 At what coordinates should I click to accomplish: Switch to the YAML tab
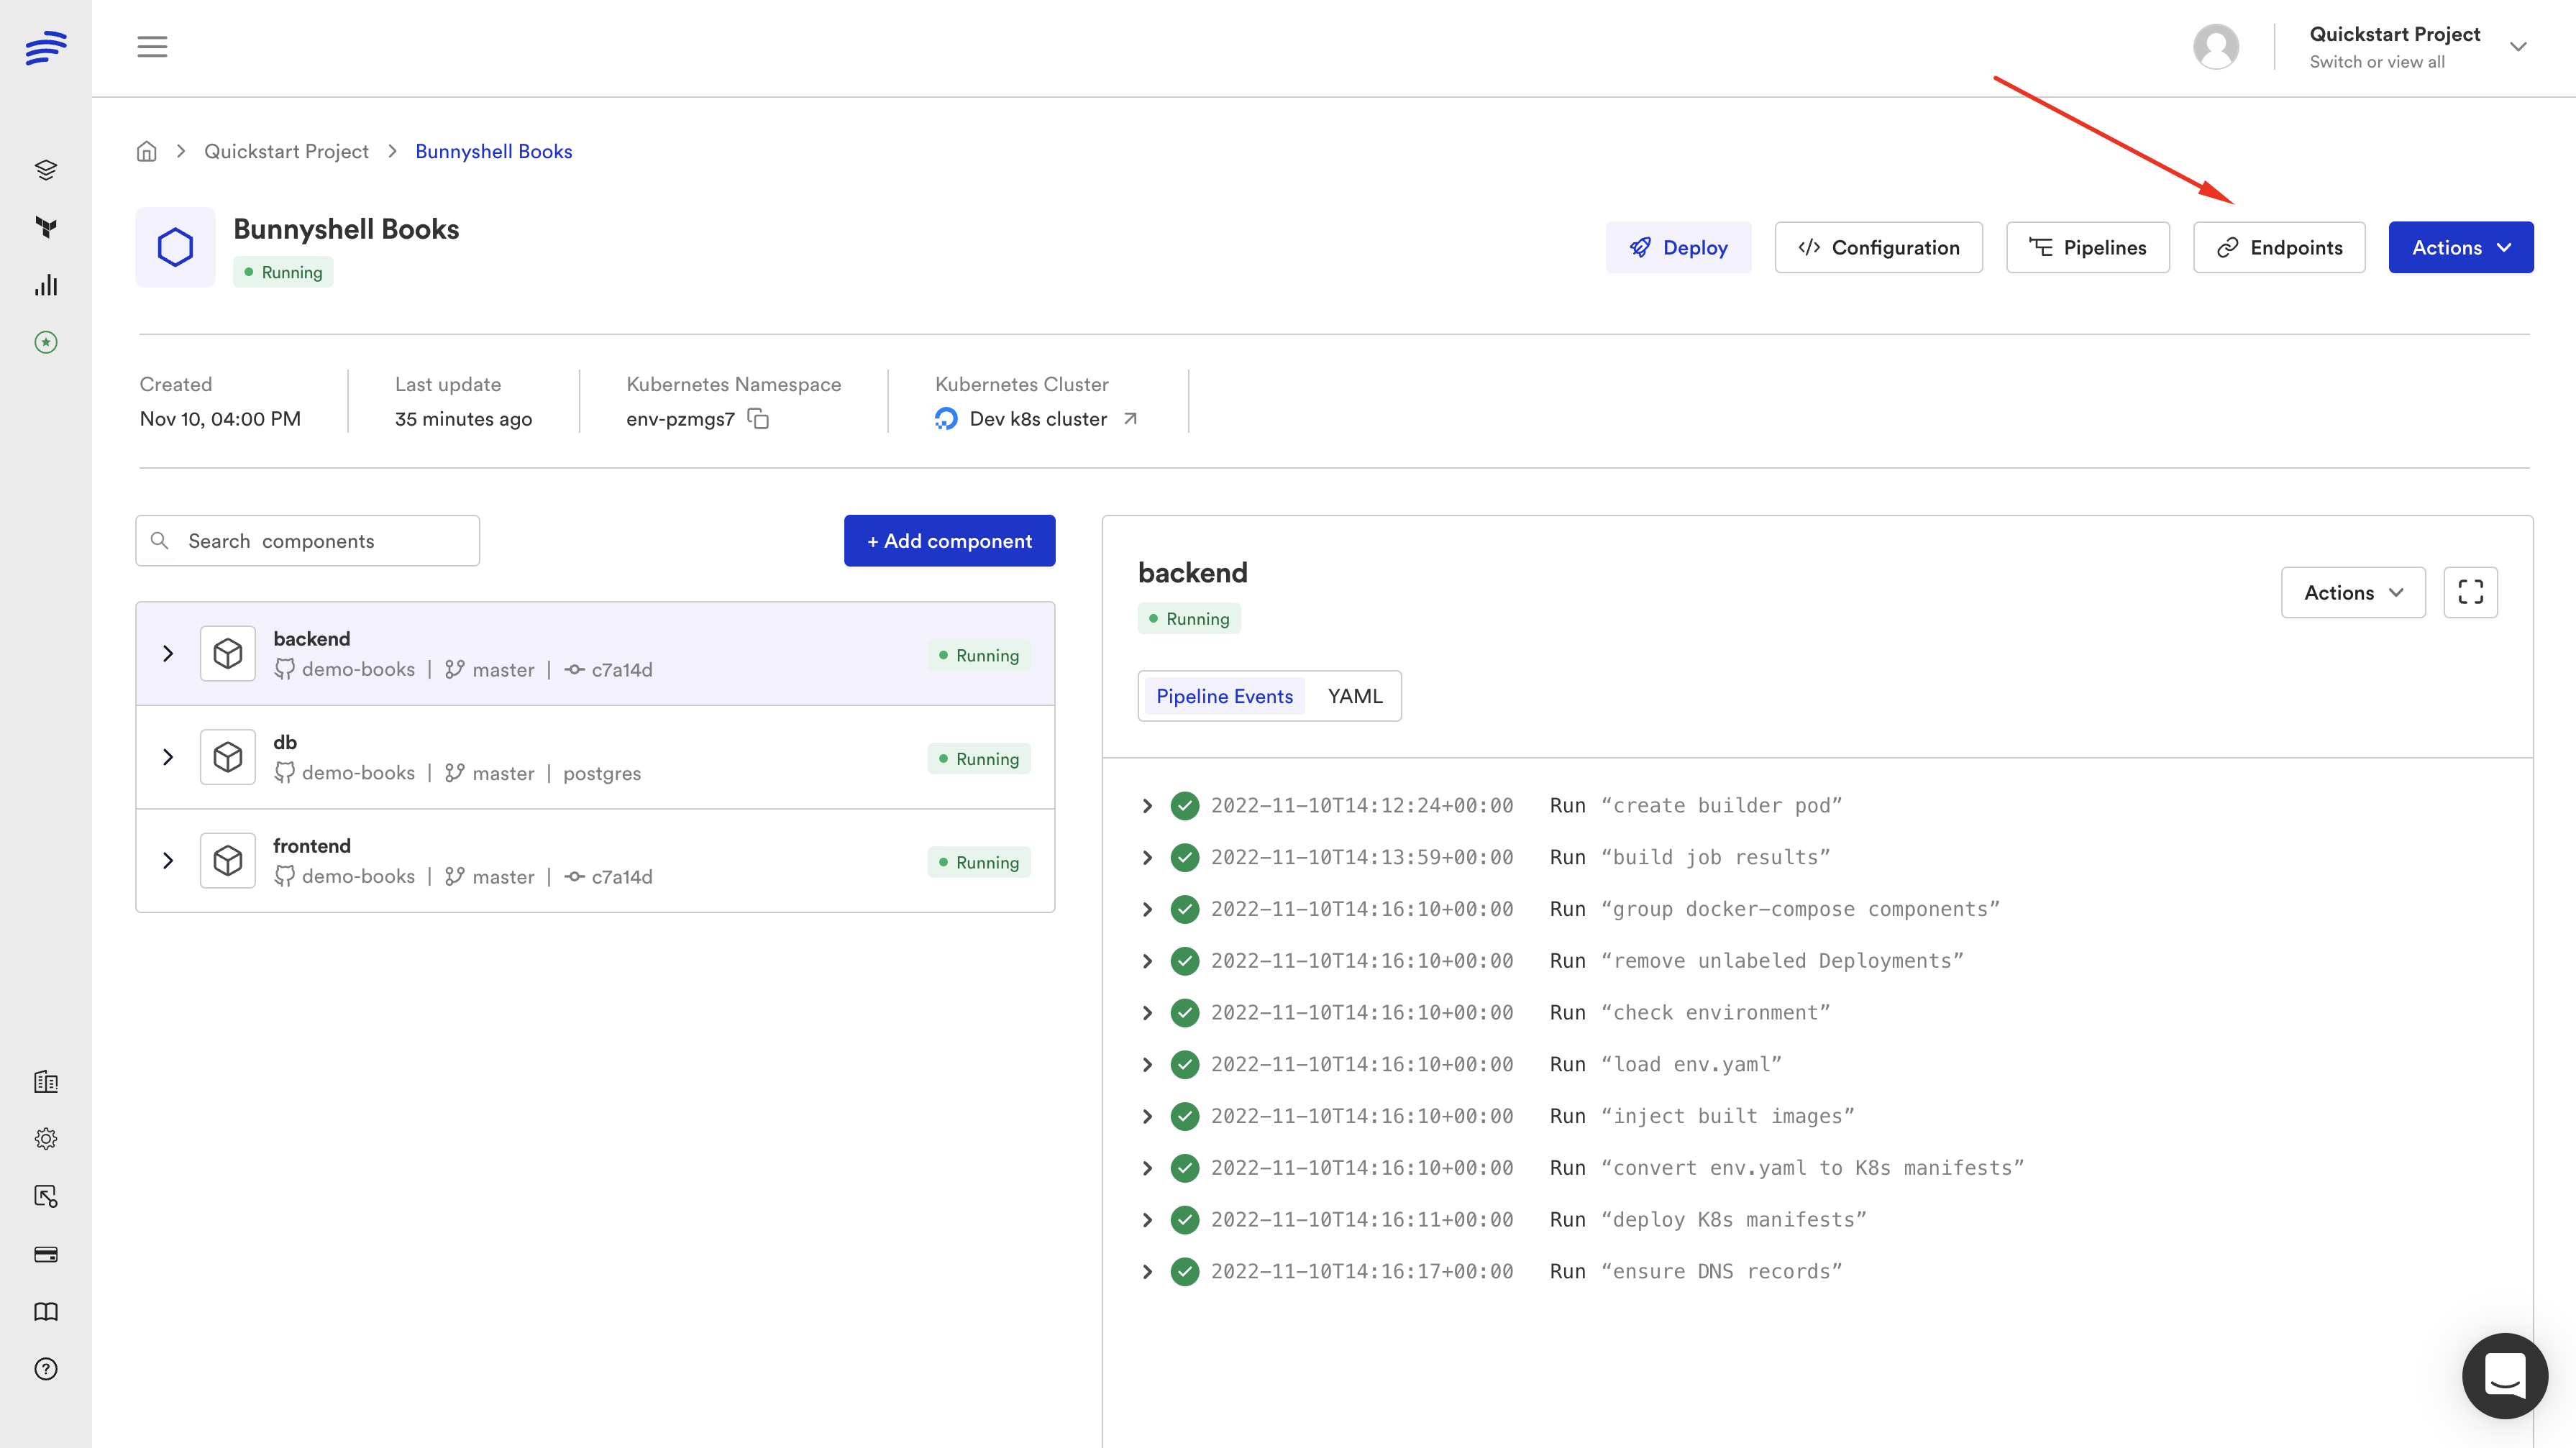pos(1354,696)
